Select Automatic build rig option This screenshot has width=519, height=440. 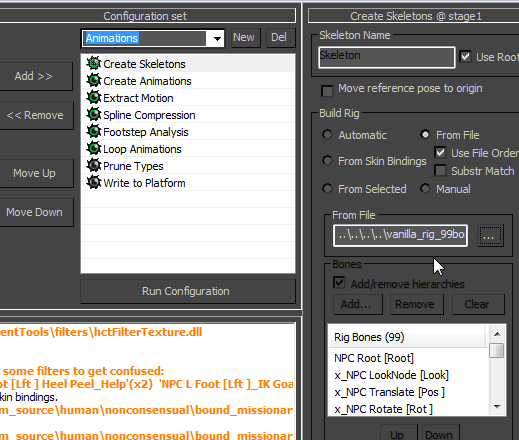coord(327,134)
